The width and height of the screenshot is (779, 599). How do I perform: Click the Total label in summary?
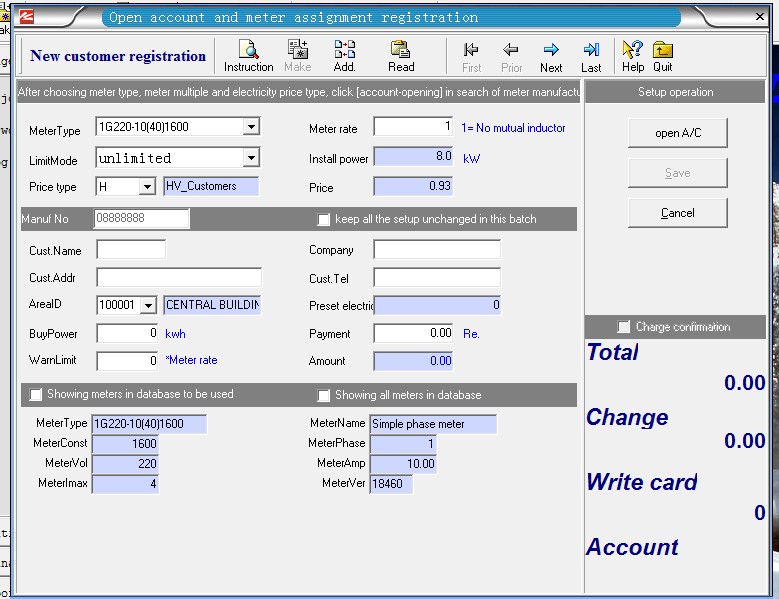(613, 352)
